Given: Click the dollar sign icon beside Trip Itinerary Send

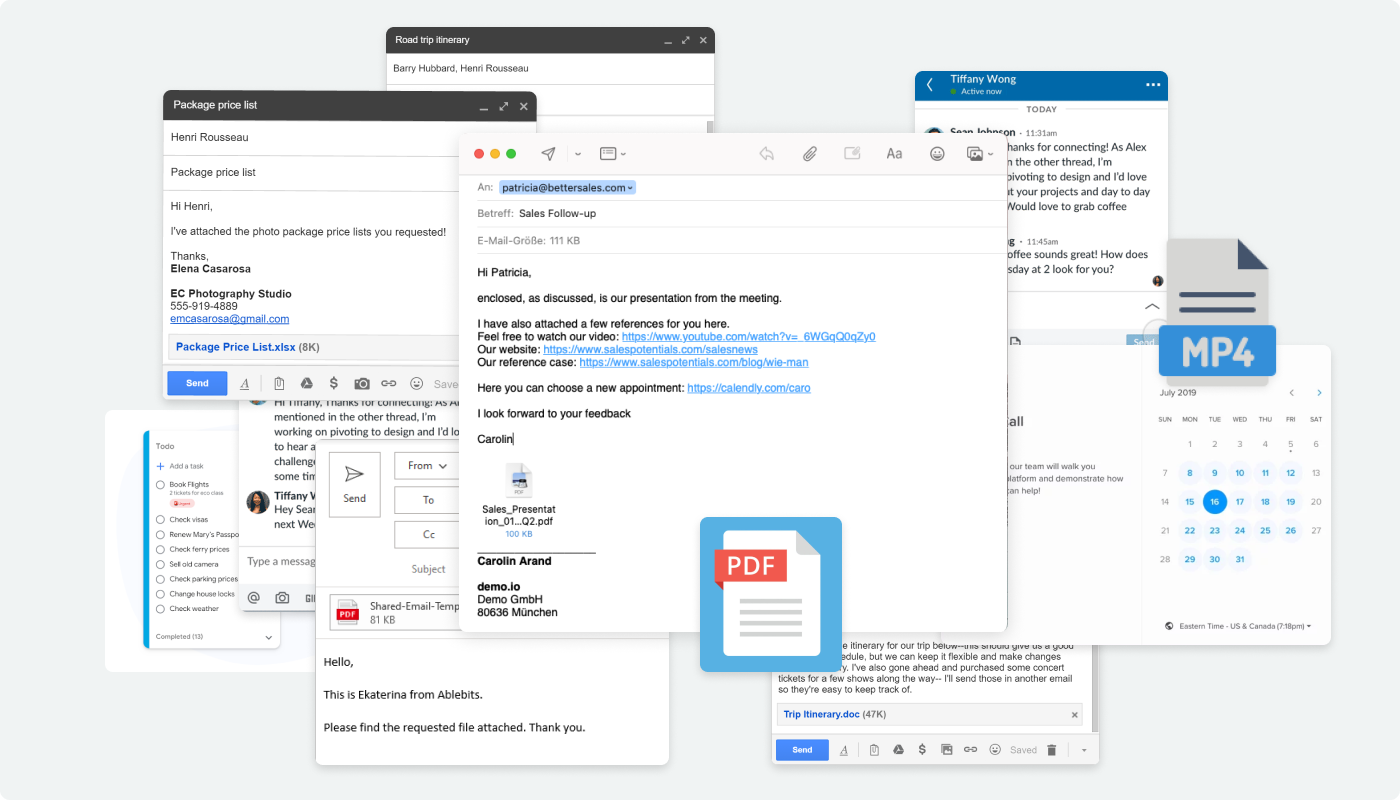Looking at the screenshot, I should click(921, 750).
